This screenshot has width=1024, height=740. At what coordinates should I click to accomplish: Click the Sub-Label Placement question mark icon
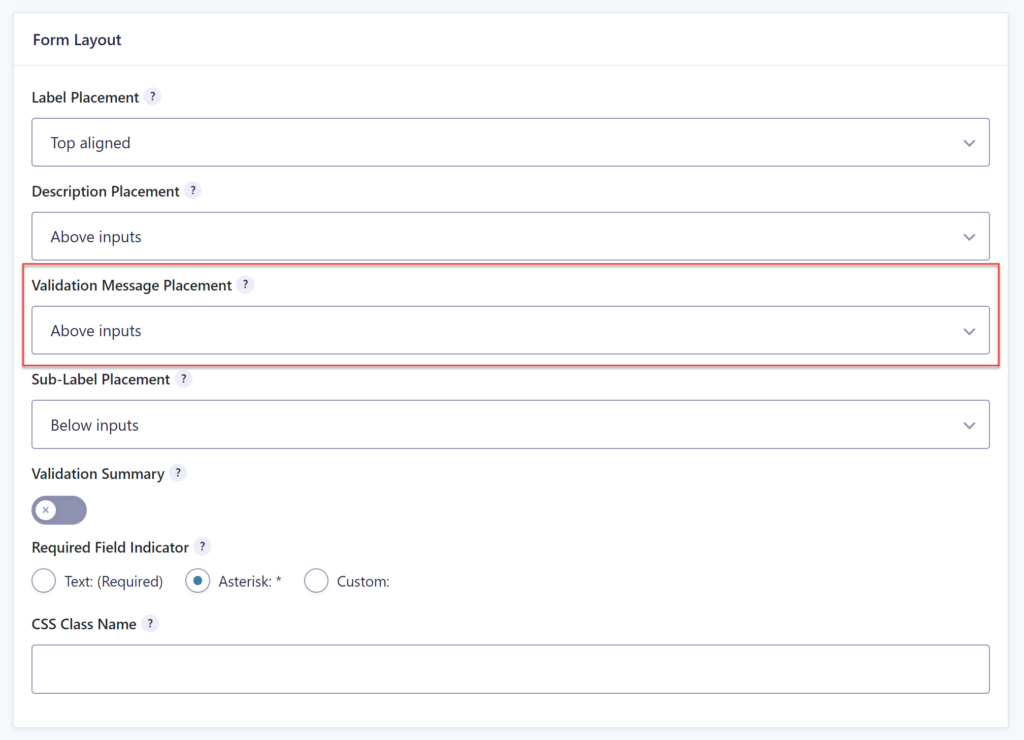pos(183,379)
